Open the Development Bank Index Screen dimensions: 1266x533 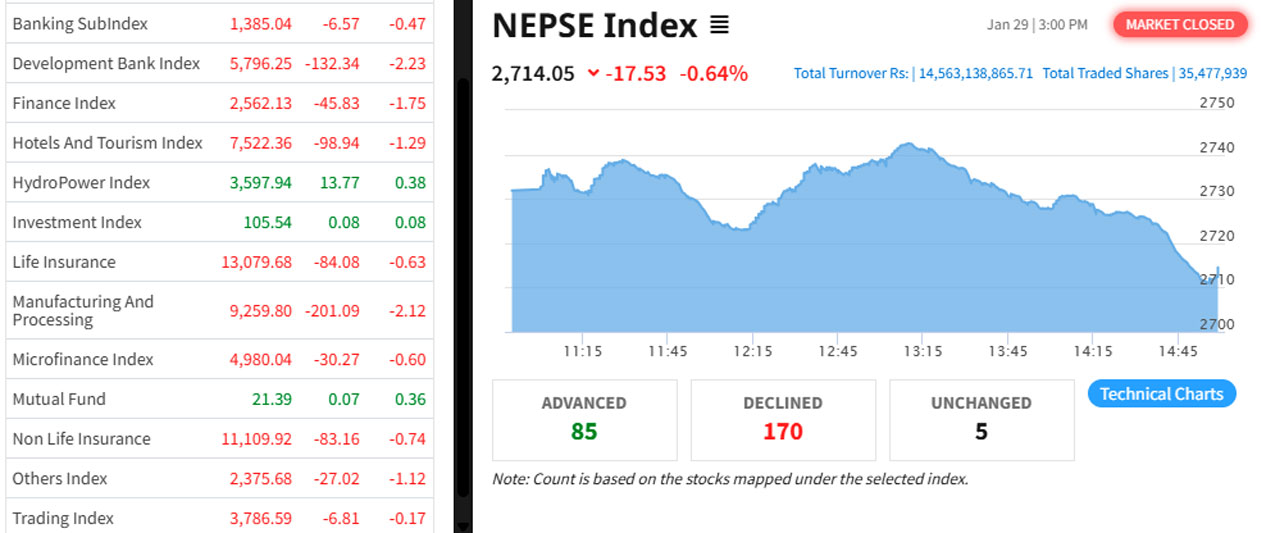click(x=106, y=63)
